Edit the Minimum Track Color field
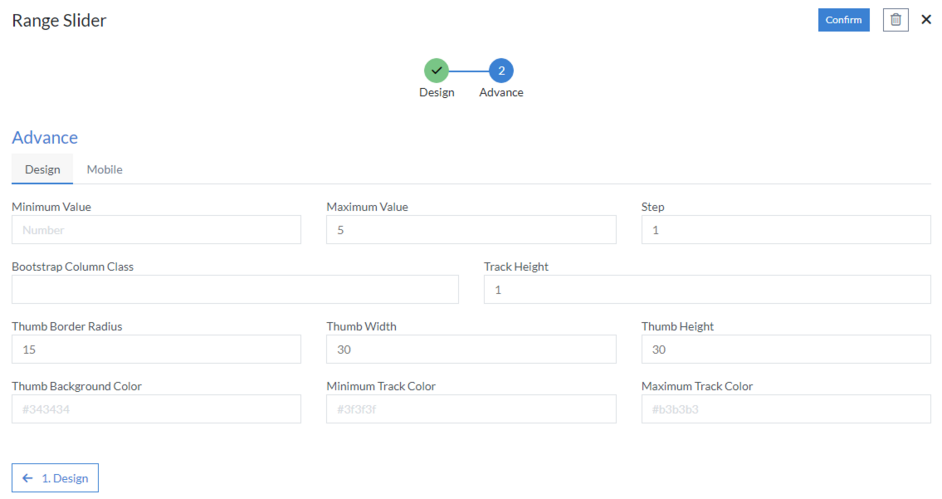The width and height of the screenshot is (942, 499). (x=471, y=409)
